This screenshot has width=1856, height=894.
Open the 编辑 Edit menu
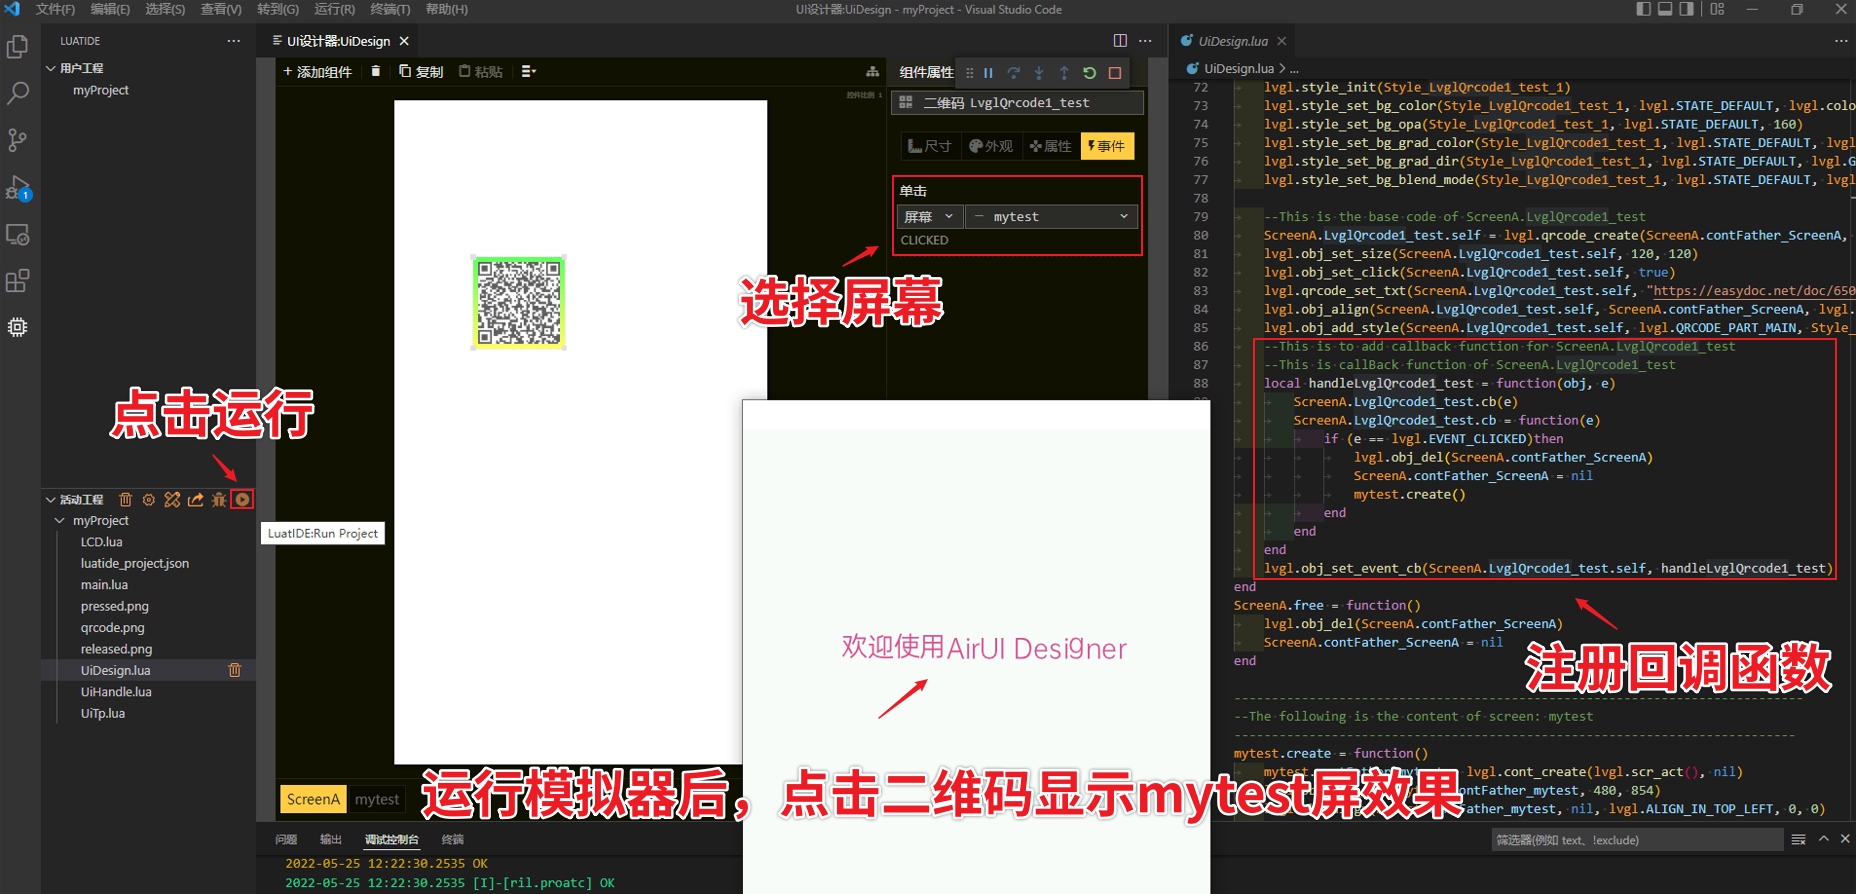coord(110,9)
